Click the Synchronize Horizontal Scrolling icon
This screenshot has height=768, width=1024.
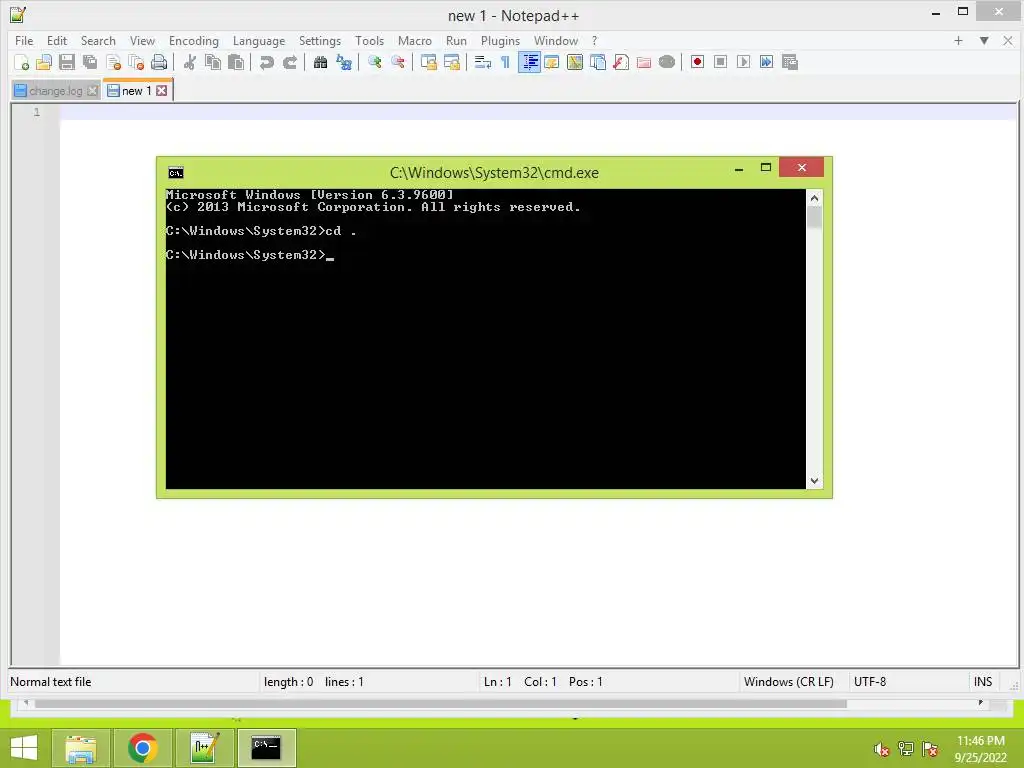pos(452,62)
